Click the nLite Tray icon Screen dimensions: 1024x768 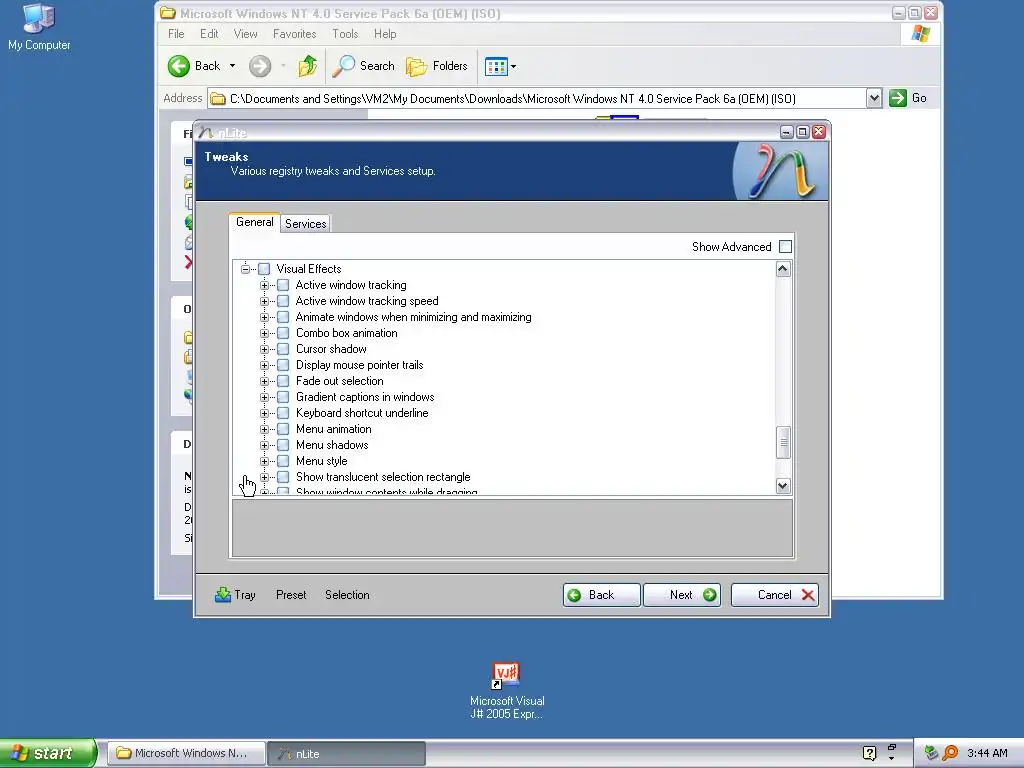click(223, 595)
